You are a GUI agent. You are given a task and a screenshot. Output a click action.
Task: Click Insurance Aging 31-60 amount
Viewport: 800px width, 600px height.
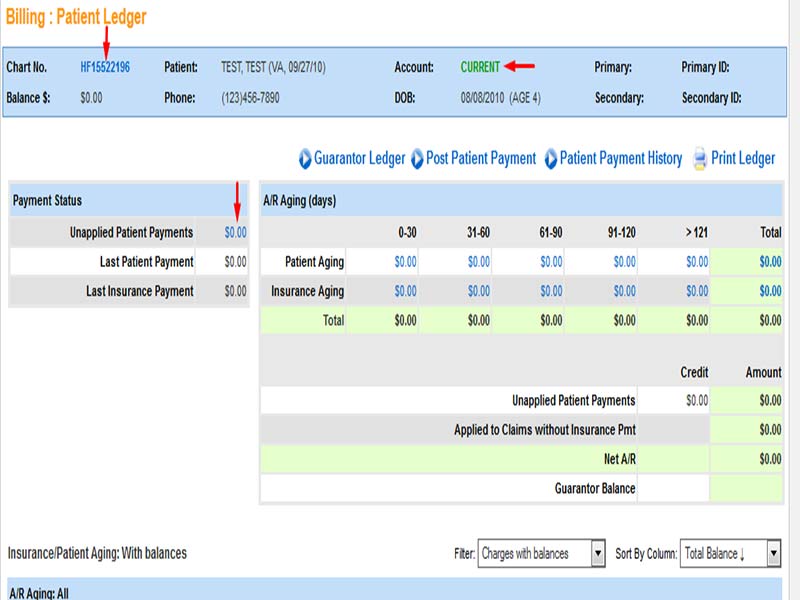(479, 291)
